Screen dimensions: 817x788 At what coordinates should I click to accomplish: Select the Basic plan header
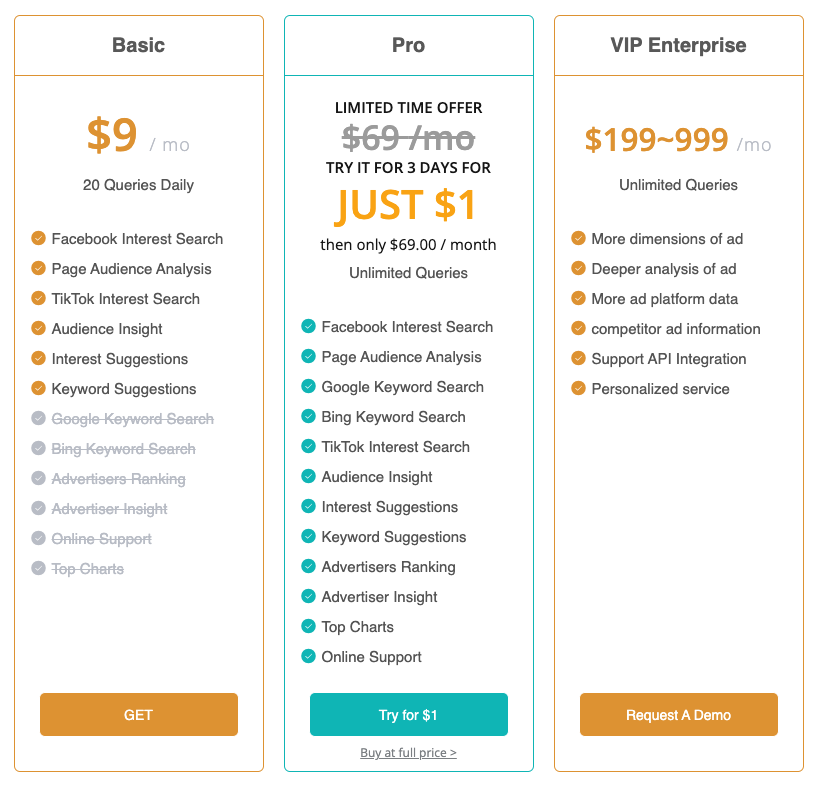[139, 45]
